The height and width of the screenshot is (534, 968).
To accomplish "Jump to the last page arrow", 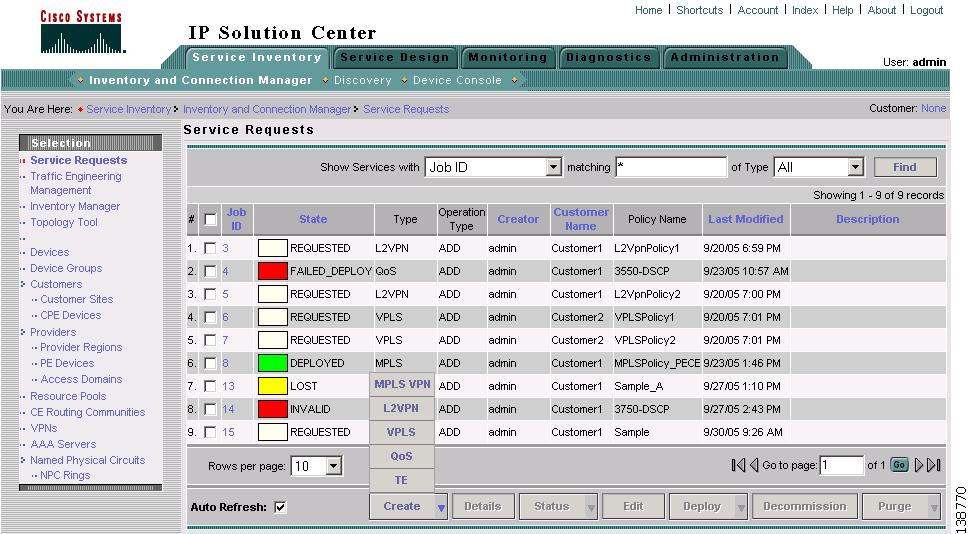I will pyautogui.click(x=934, y=465).
